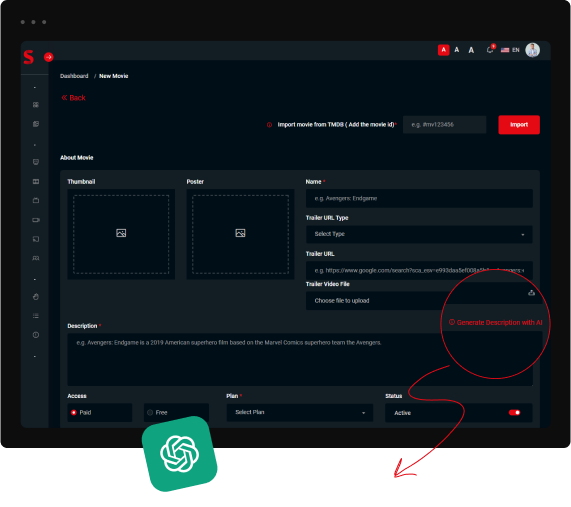The width and height of the screenshot is (571, 507).
Task: Click the image icon in Thumbnail box
Action: 121,233
